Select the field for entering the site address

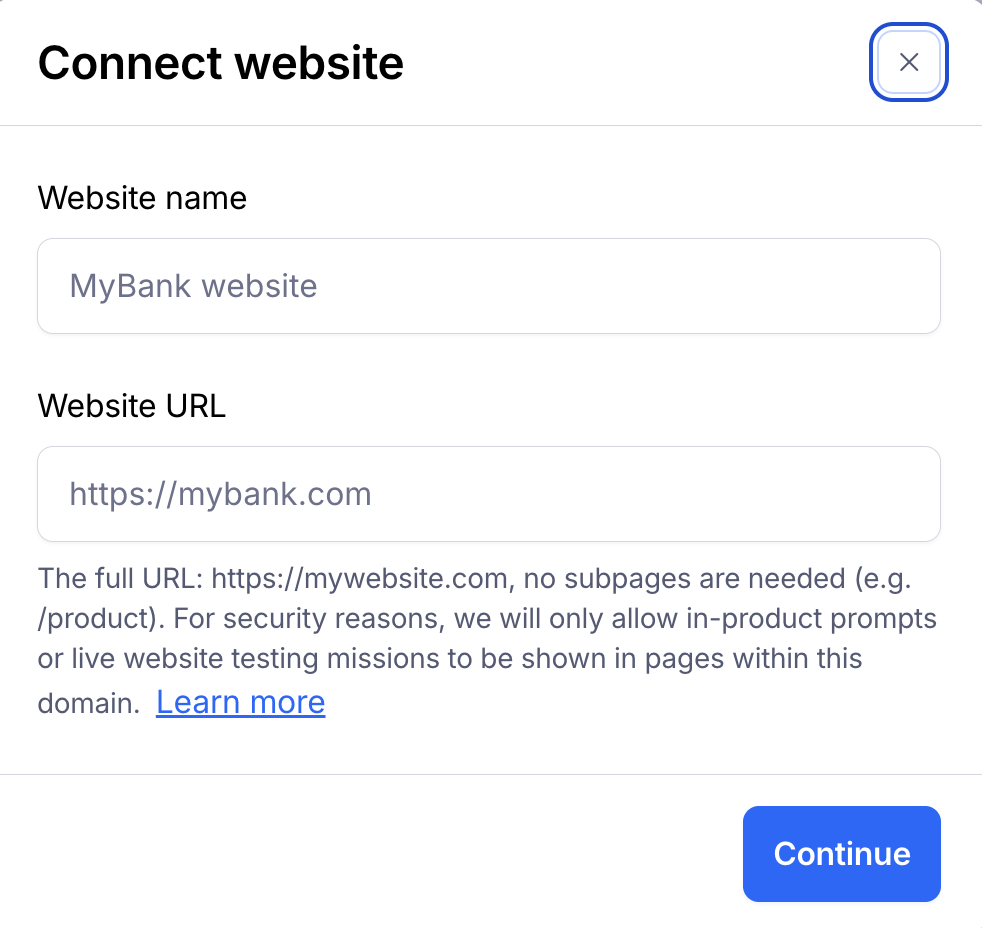tap(488, 494)
